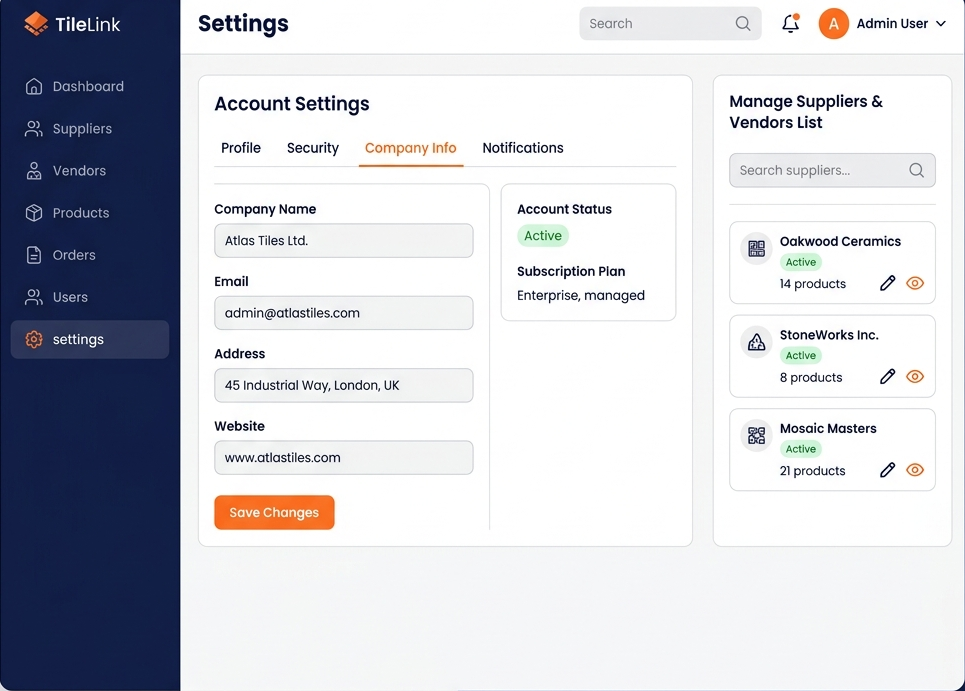
Task: View Oakwood Ceramics via eye icon
Action: click(915, 283)
